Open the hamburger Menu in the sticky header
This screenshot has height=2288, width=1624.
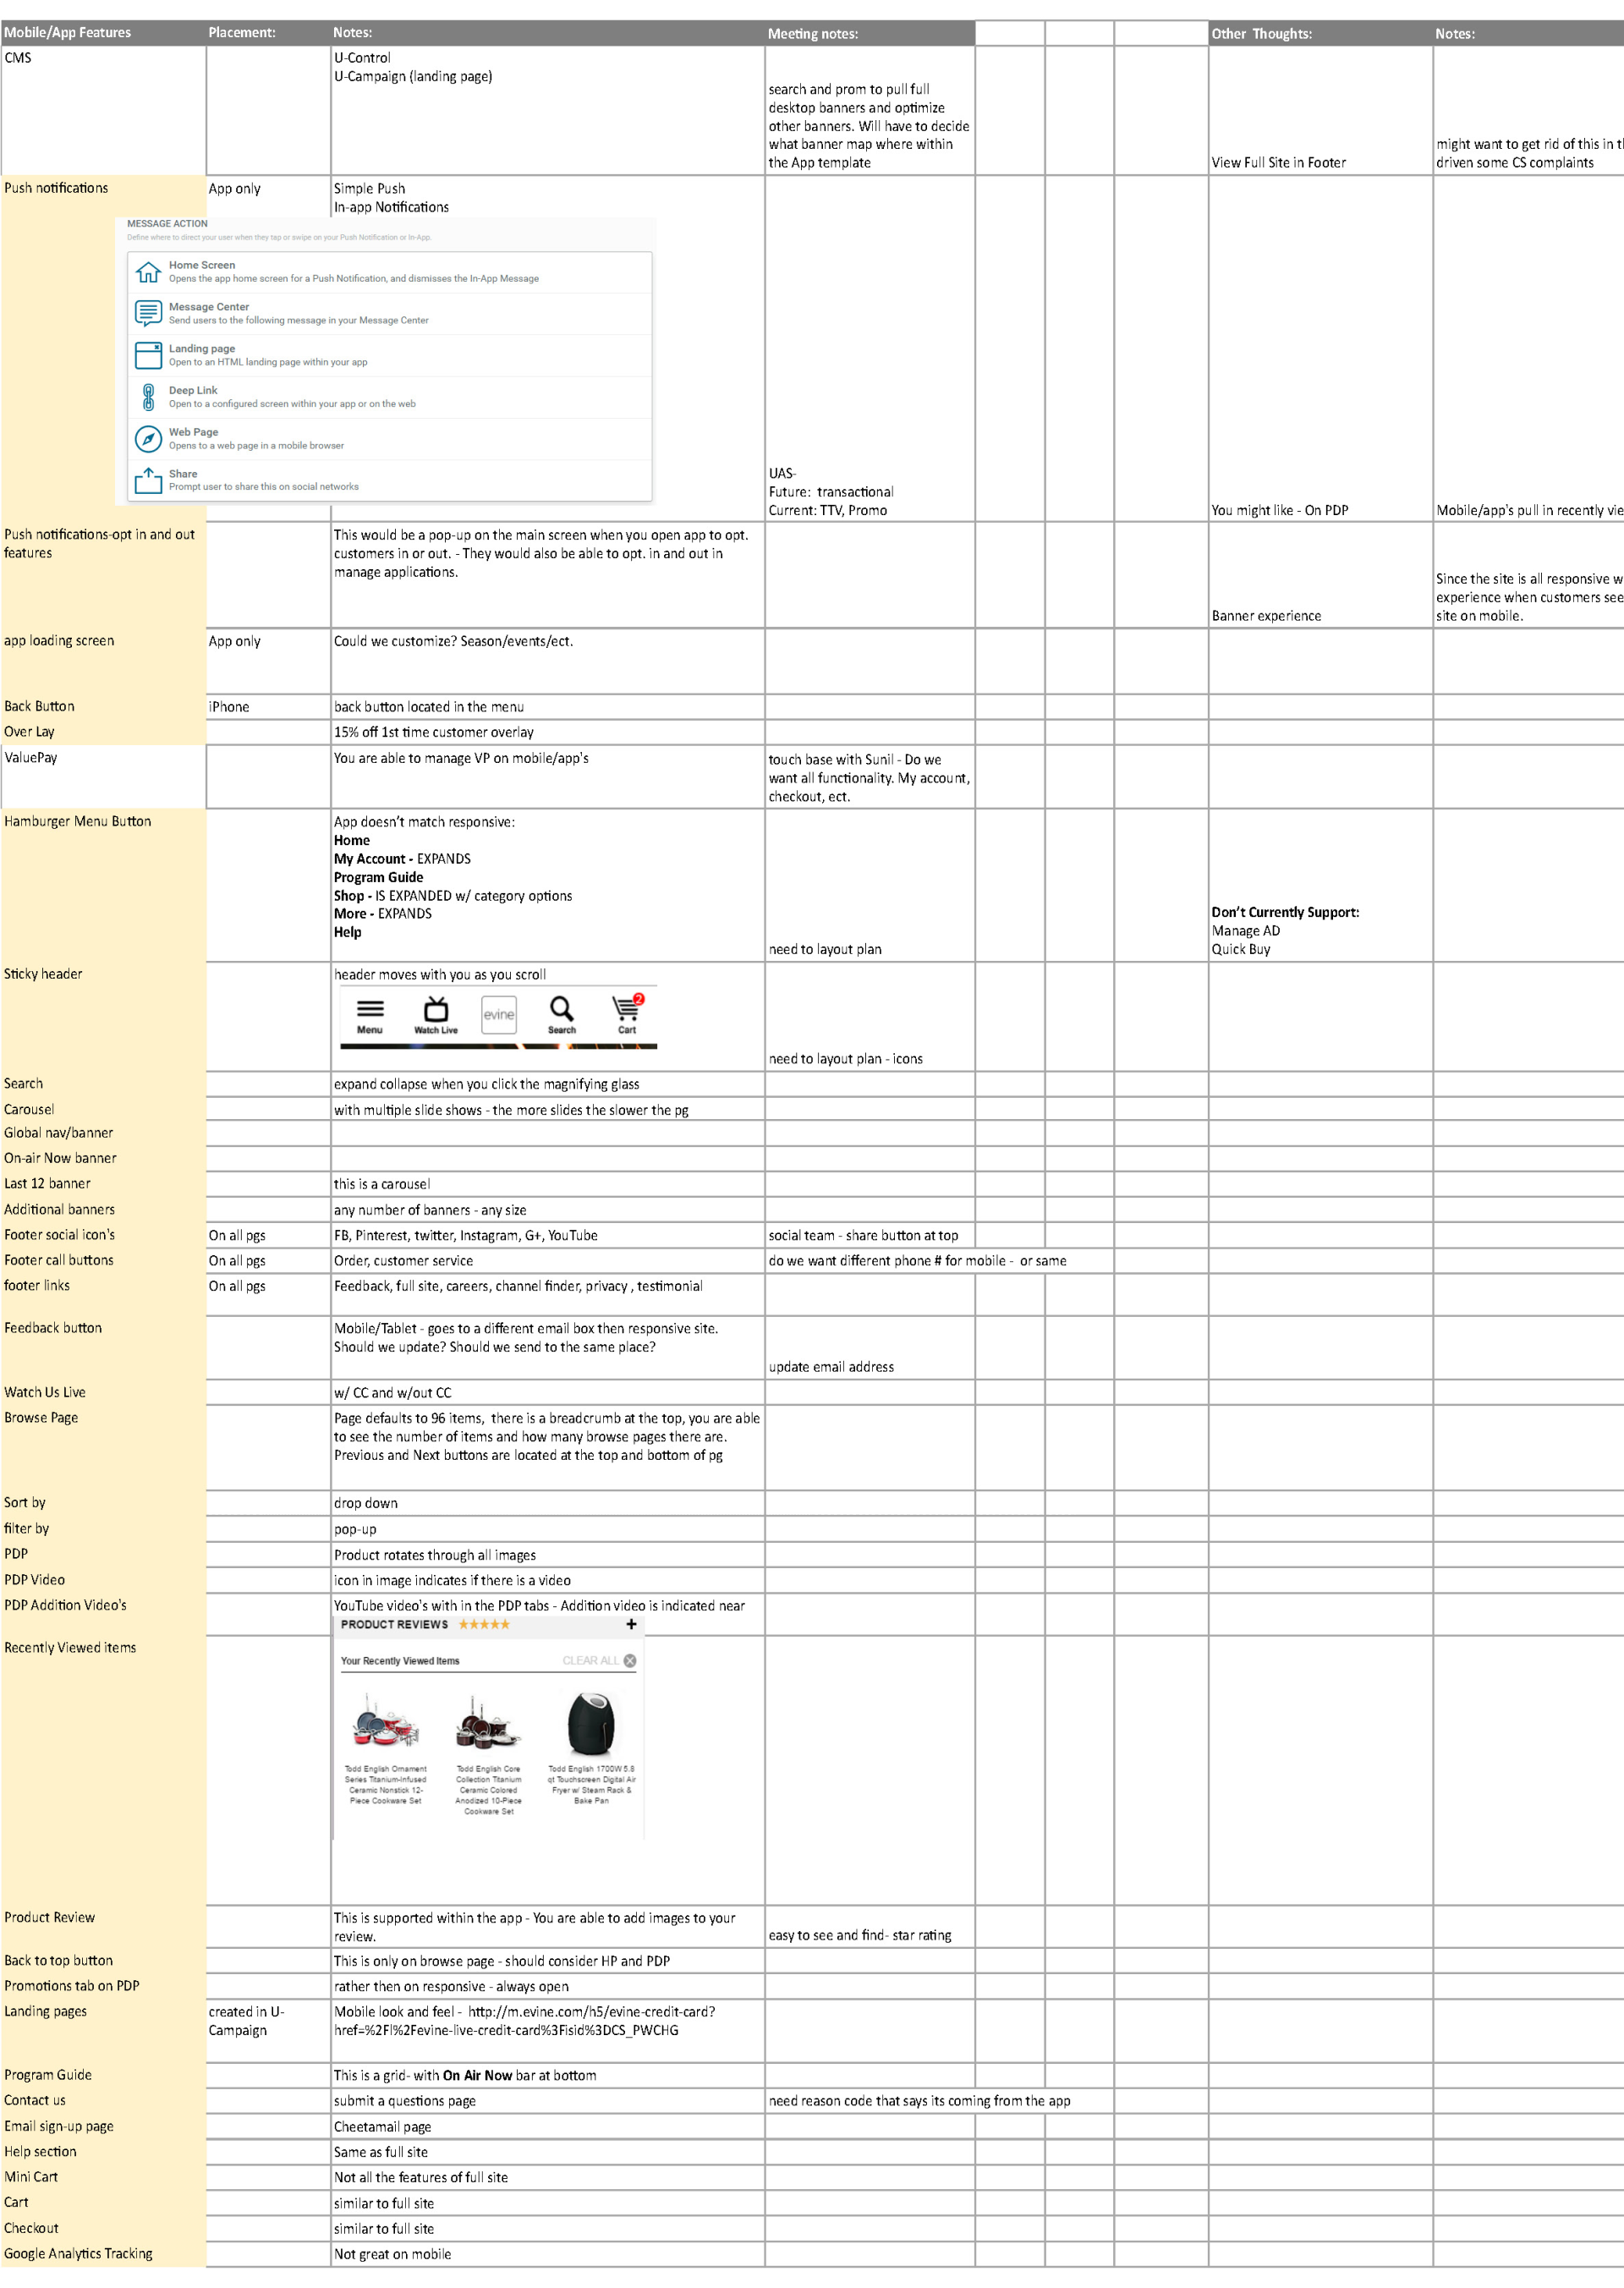click(x=371, y=1009)
